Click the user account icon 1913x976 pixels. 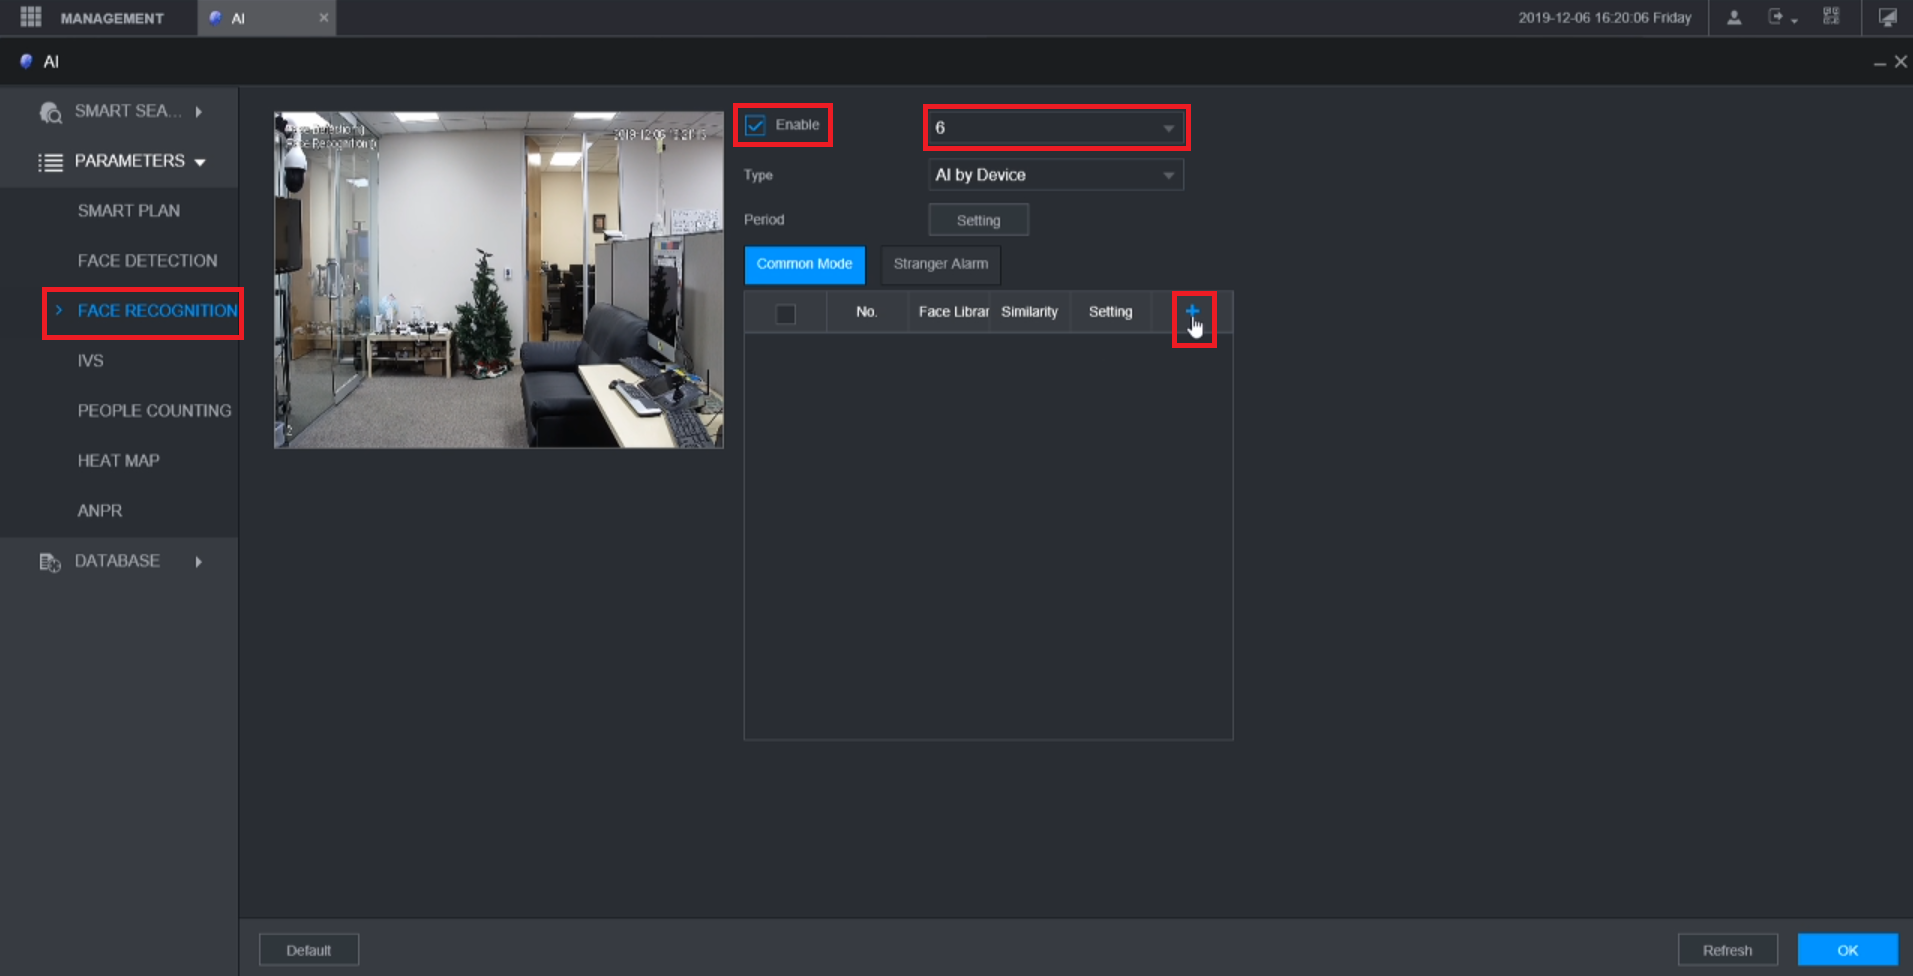(x=1734, y=17)
